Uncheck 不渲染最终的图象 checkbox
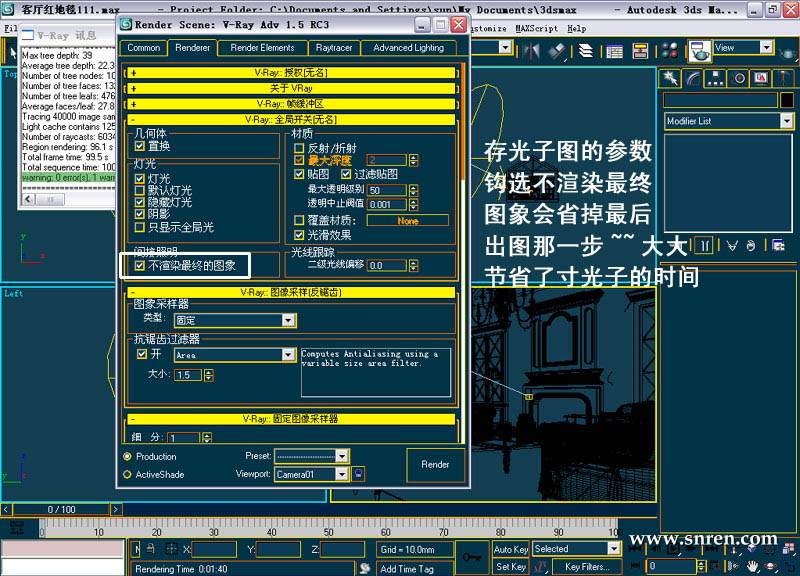This screenshot has width=800, height=576. (140, 266)
